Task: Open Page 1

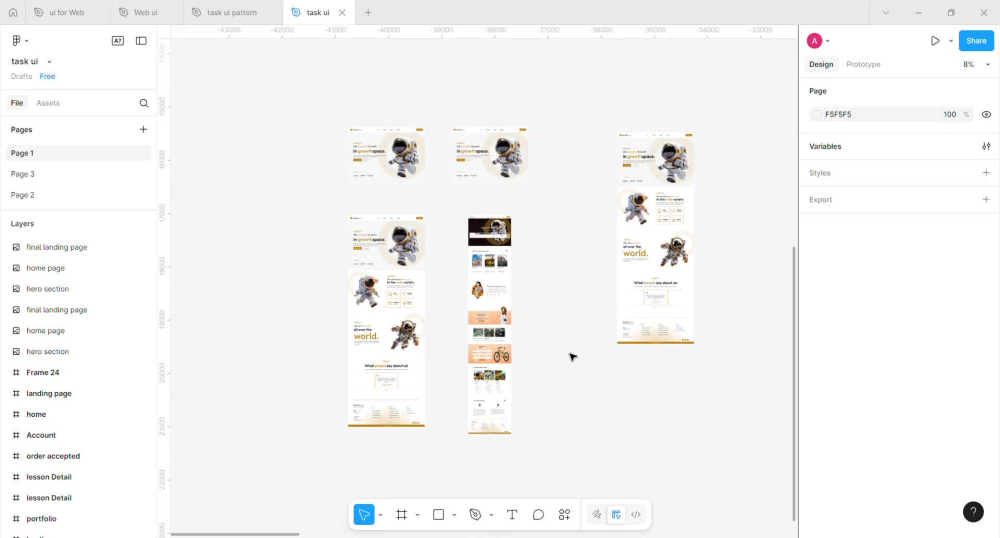Action: point(78,153)
